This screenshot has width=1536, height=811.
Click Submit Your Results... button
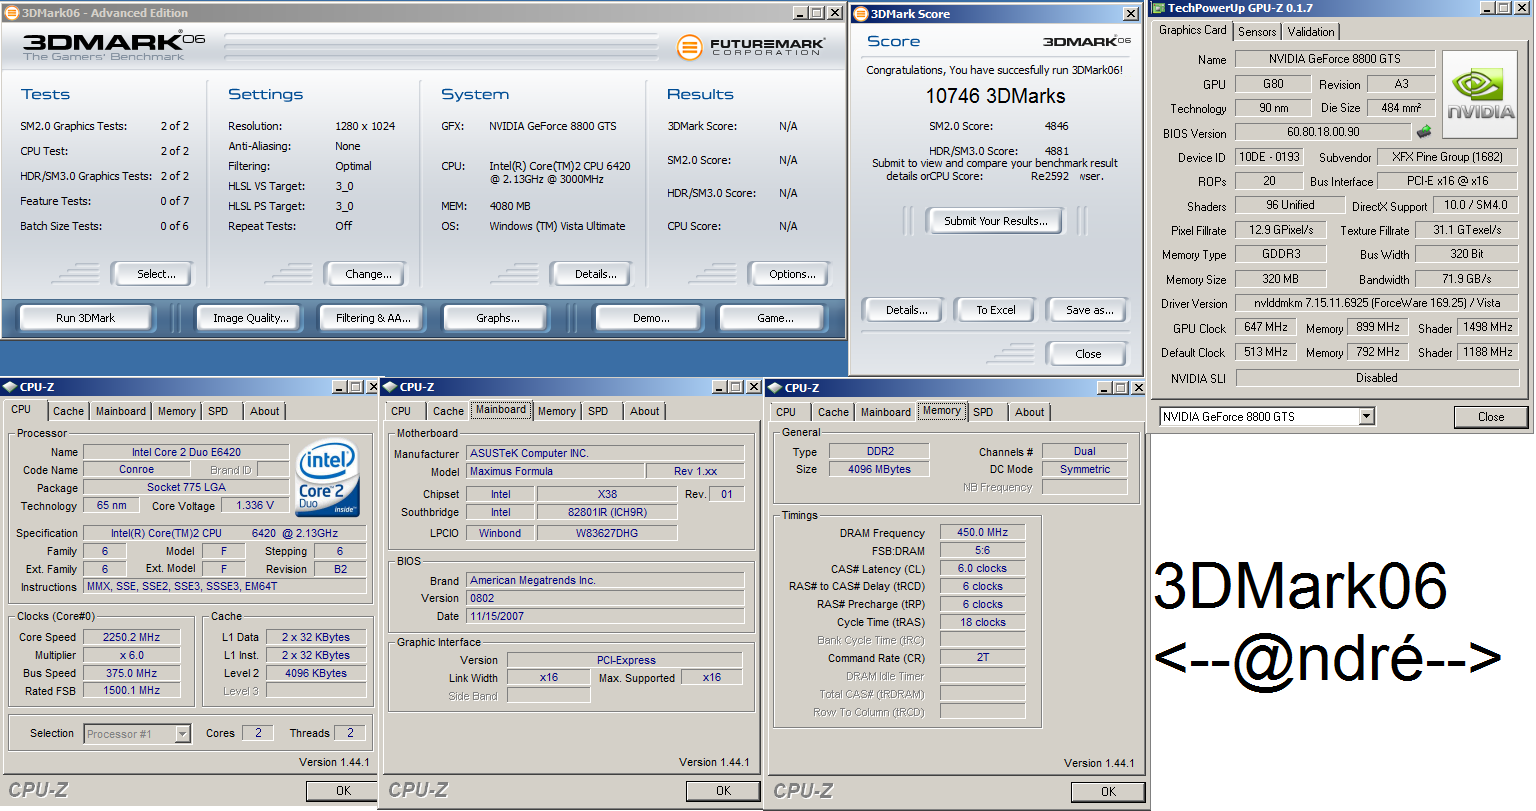[996, 221]
